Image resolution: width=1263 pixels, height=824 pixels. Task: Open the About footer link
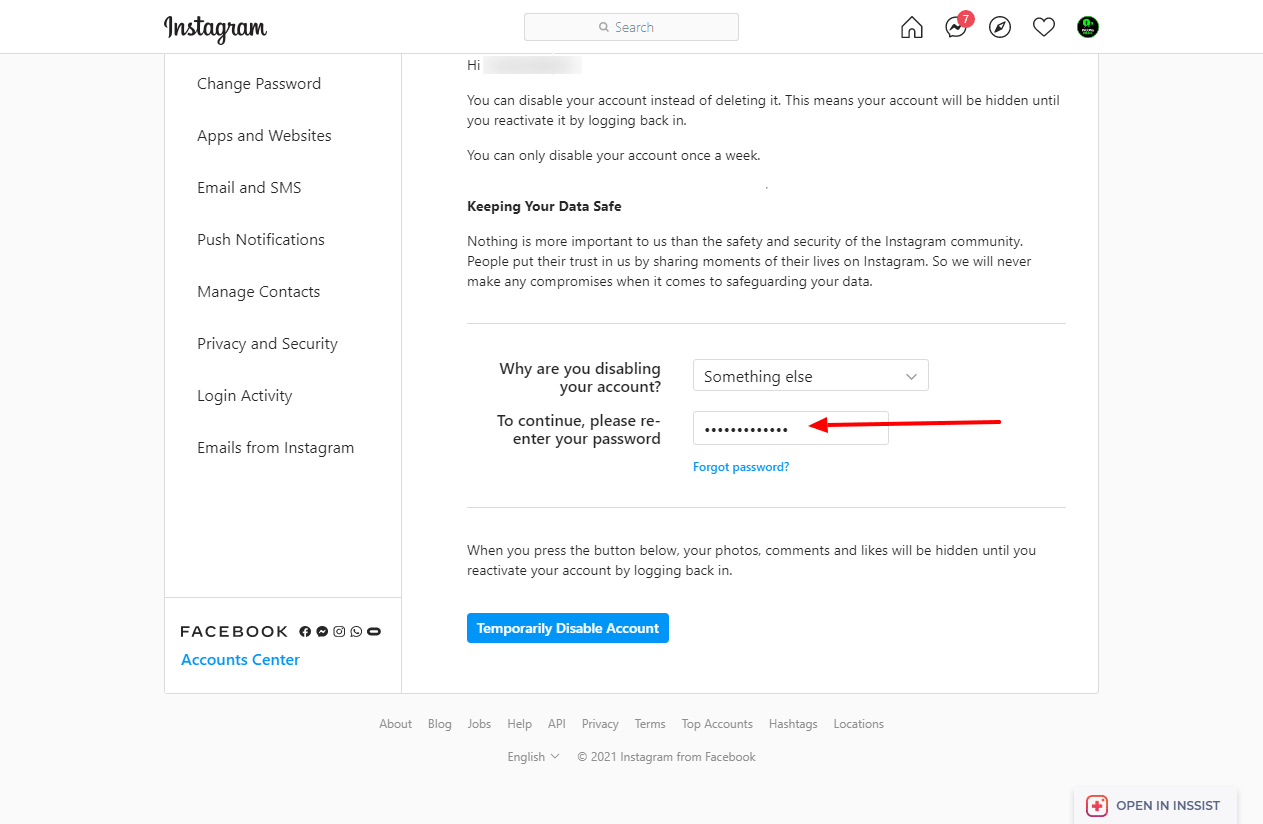[x=395, y=724]
